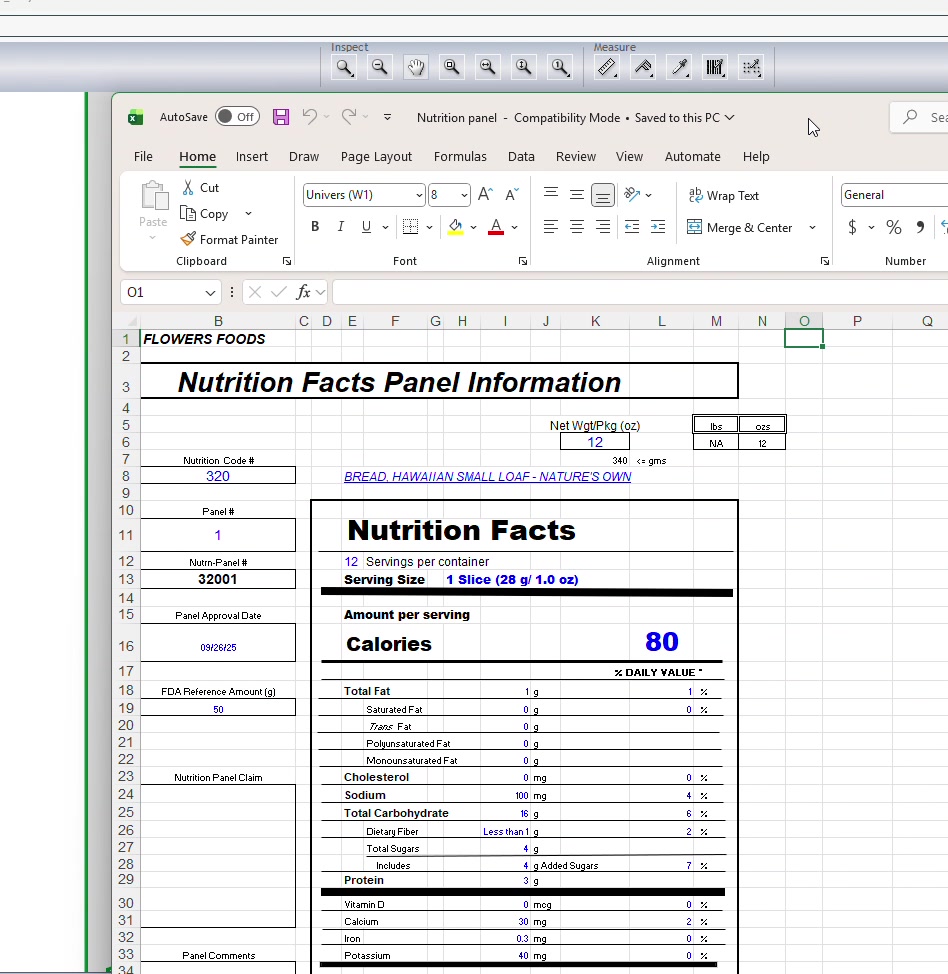Apply Wrap Text to the selection
The height and width of the screenshot is (974, 948).
[723, 195]
